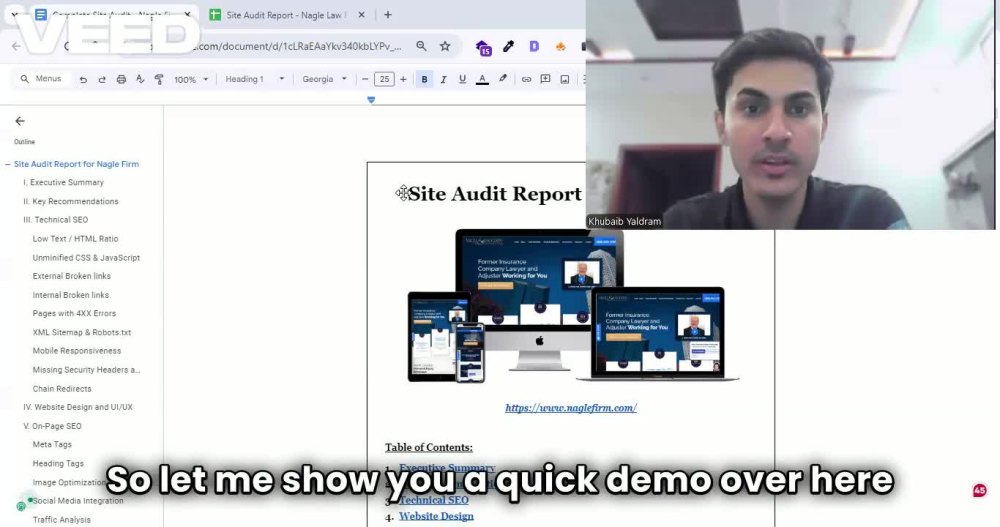
Task: Insert a link using the chain icon
Action: 526,80
